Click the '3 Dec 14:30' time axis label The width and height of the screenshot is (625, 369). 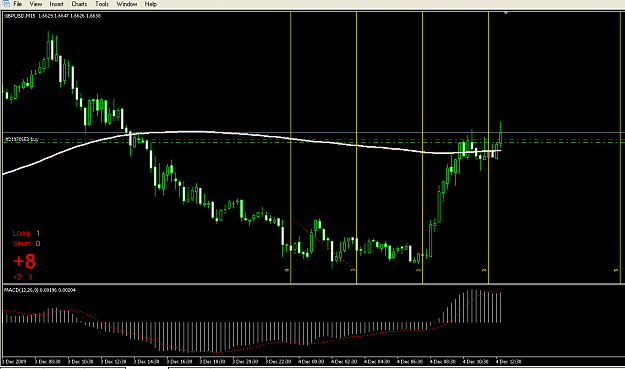(147, 361)
